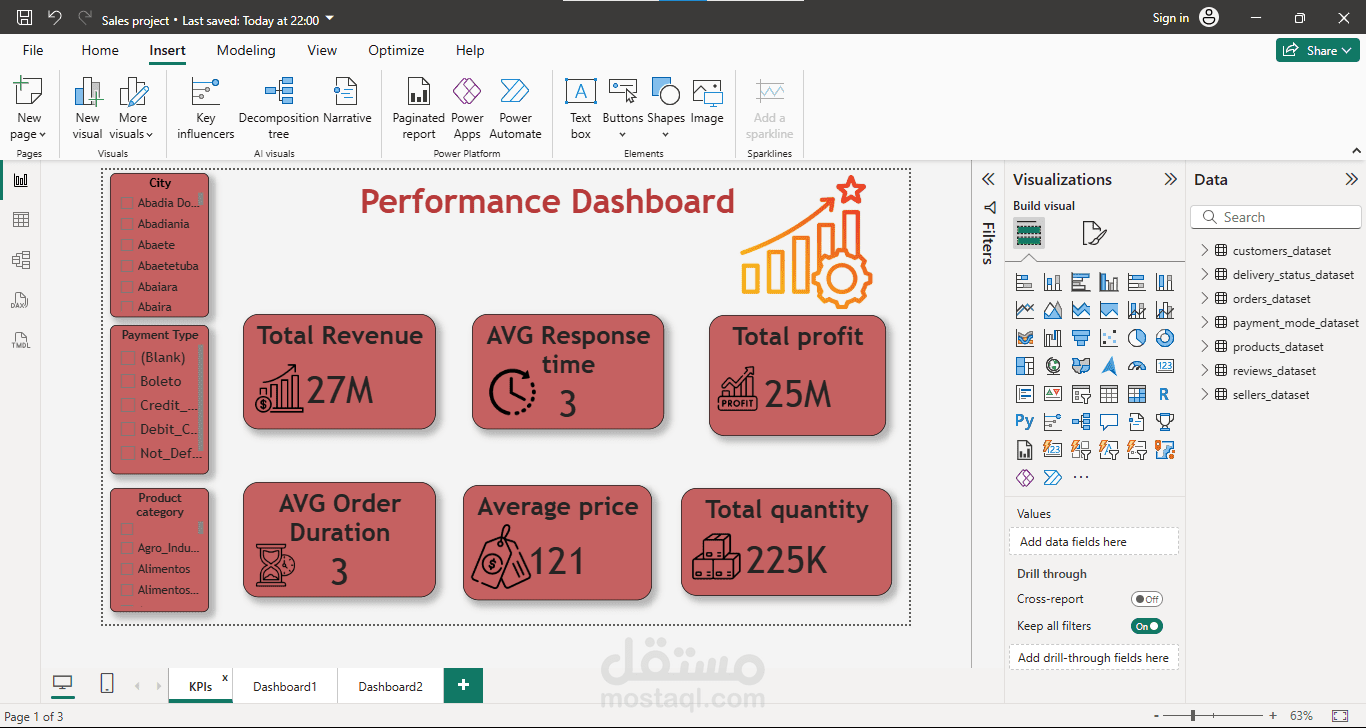This screenshot has width=1366, height=728.
Task: Select the Line chart visualization
Action: (1024, 310)
